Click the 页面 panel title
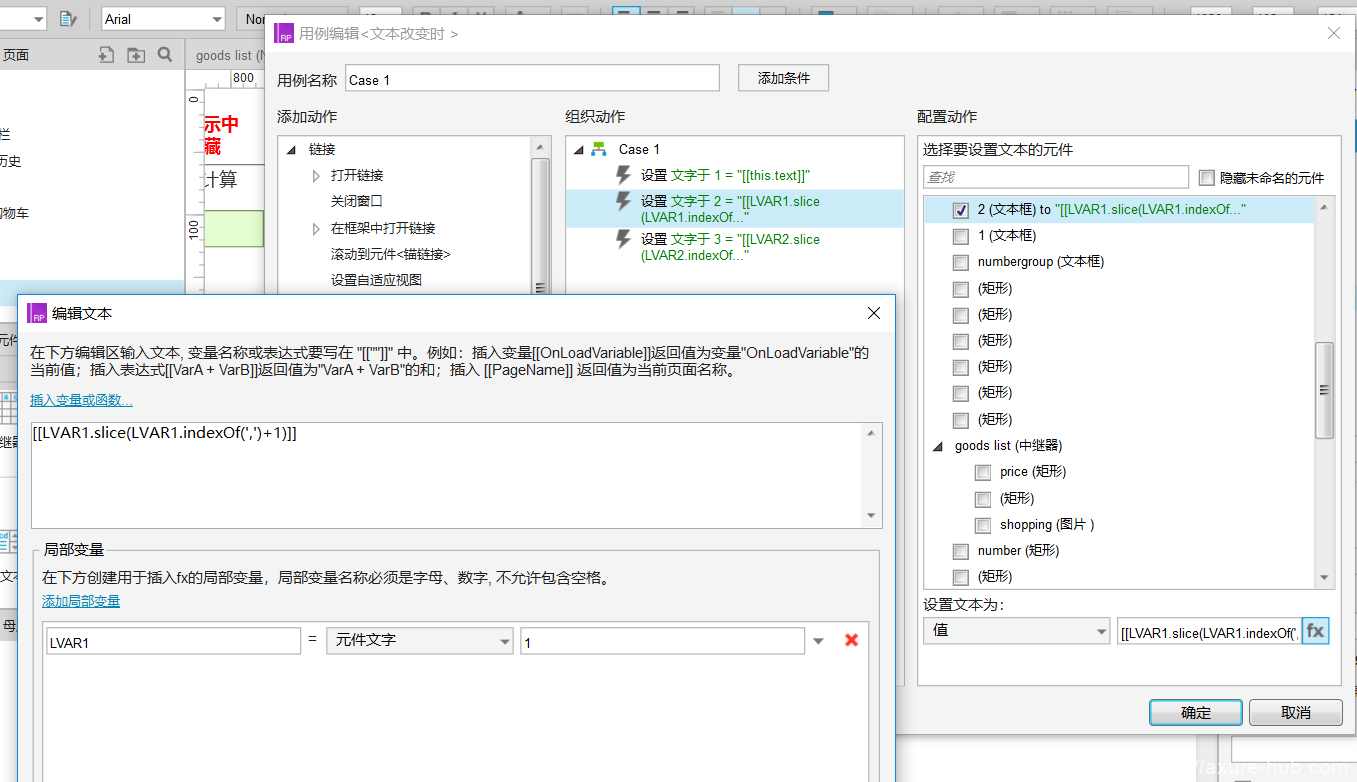 [x=16, y=55]
